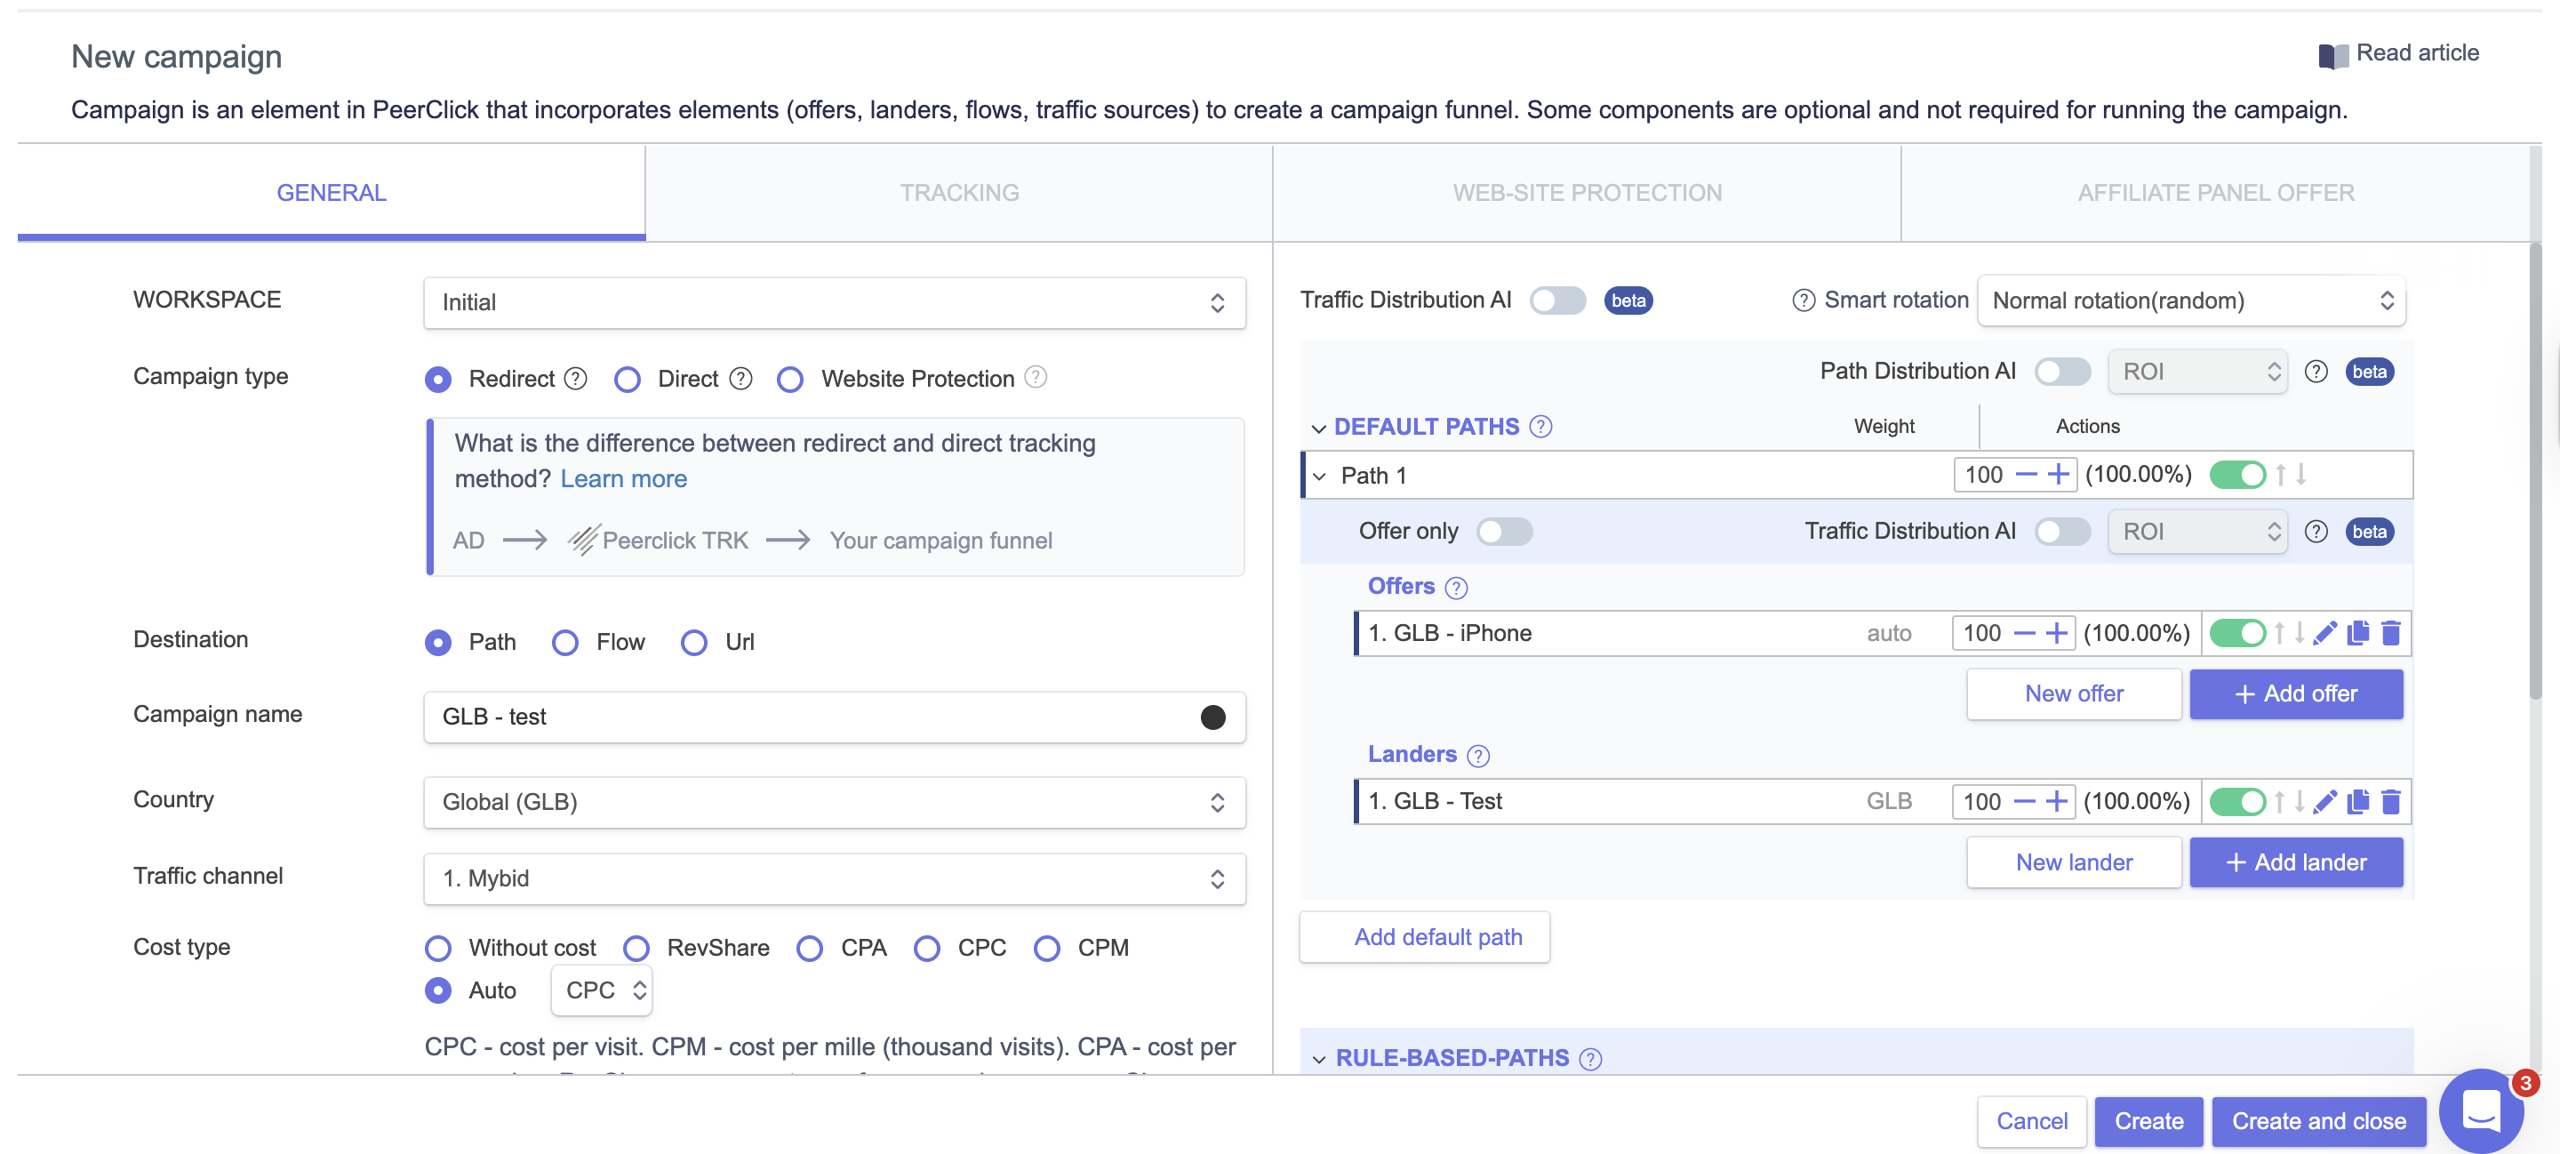This screenshot has height=1154, width=2560.
Task: Delete the GLB - Test lander
Action: pyautogui.click(x=2391, y=801)
